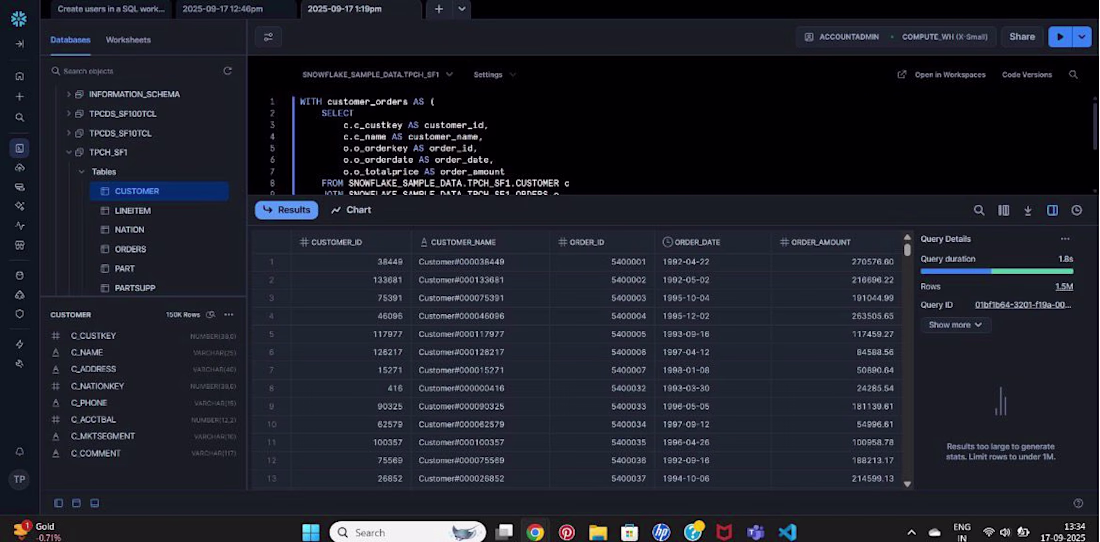Open Home from the left sidebar
The width and height of the screenshot is (1100, 542).
[x=20, y=76]
